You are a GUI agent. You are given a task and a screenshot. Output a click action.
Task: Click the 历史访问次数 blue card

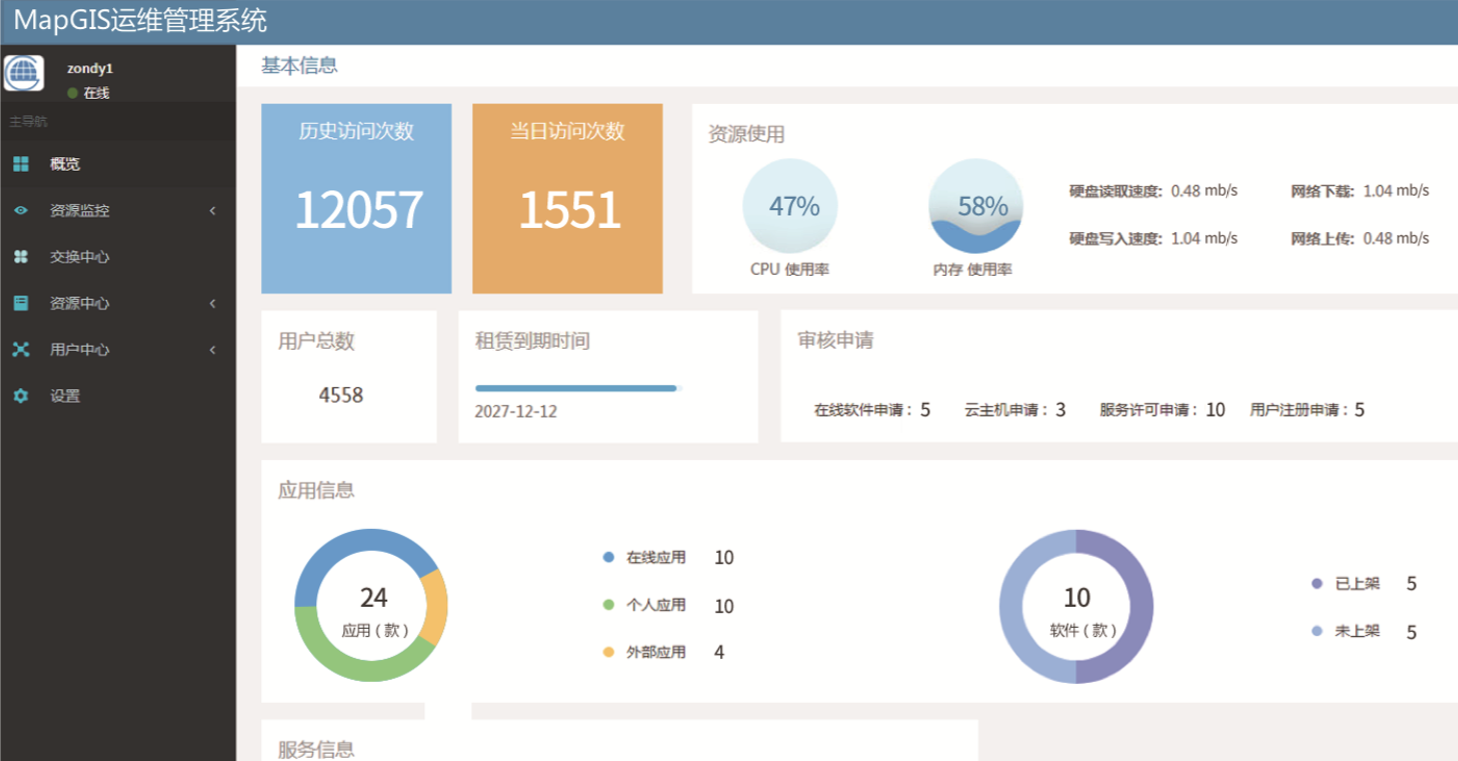pos(356,198)
